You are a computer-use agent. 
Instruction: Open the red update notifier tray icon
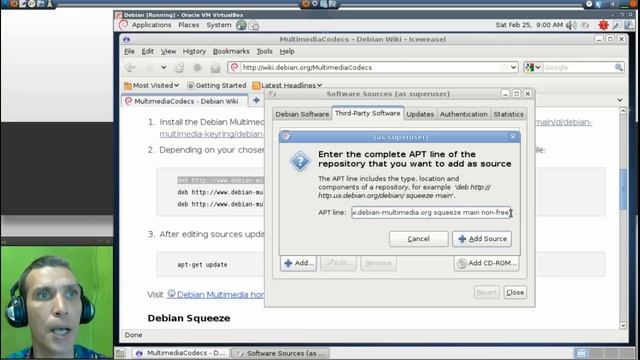603,25
